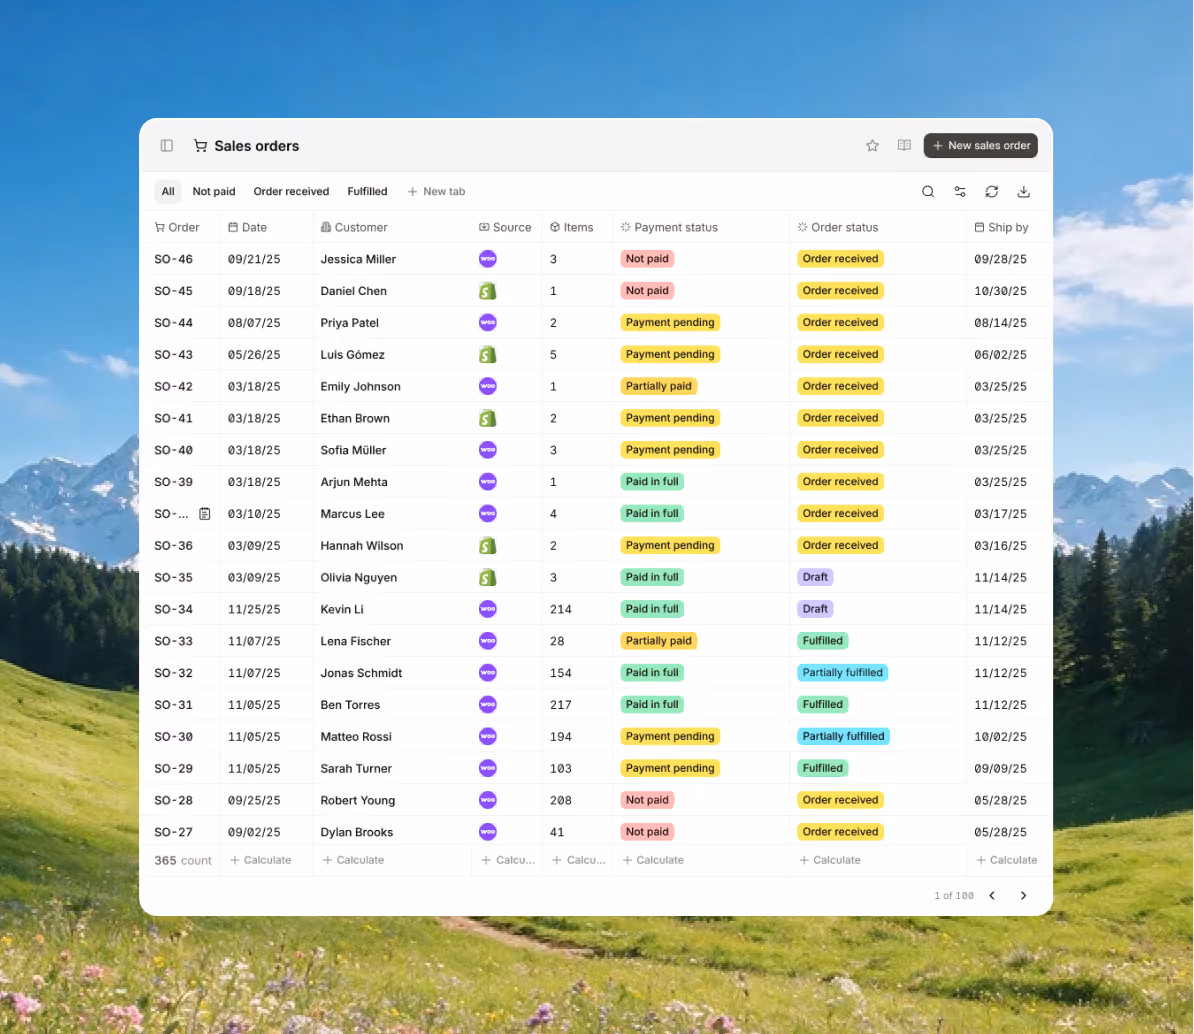Screen dimensions: 1194x1034
Task: Click WooCommerce source icon for Kevin Li
Action: click(x=488, y=609)
